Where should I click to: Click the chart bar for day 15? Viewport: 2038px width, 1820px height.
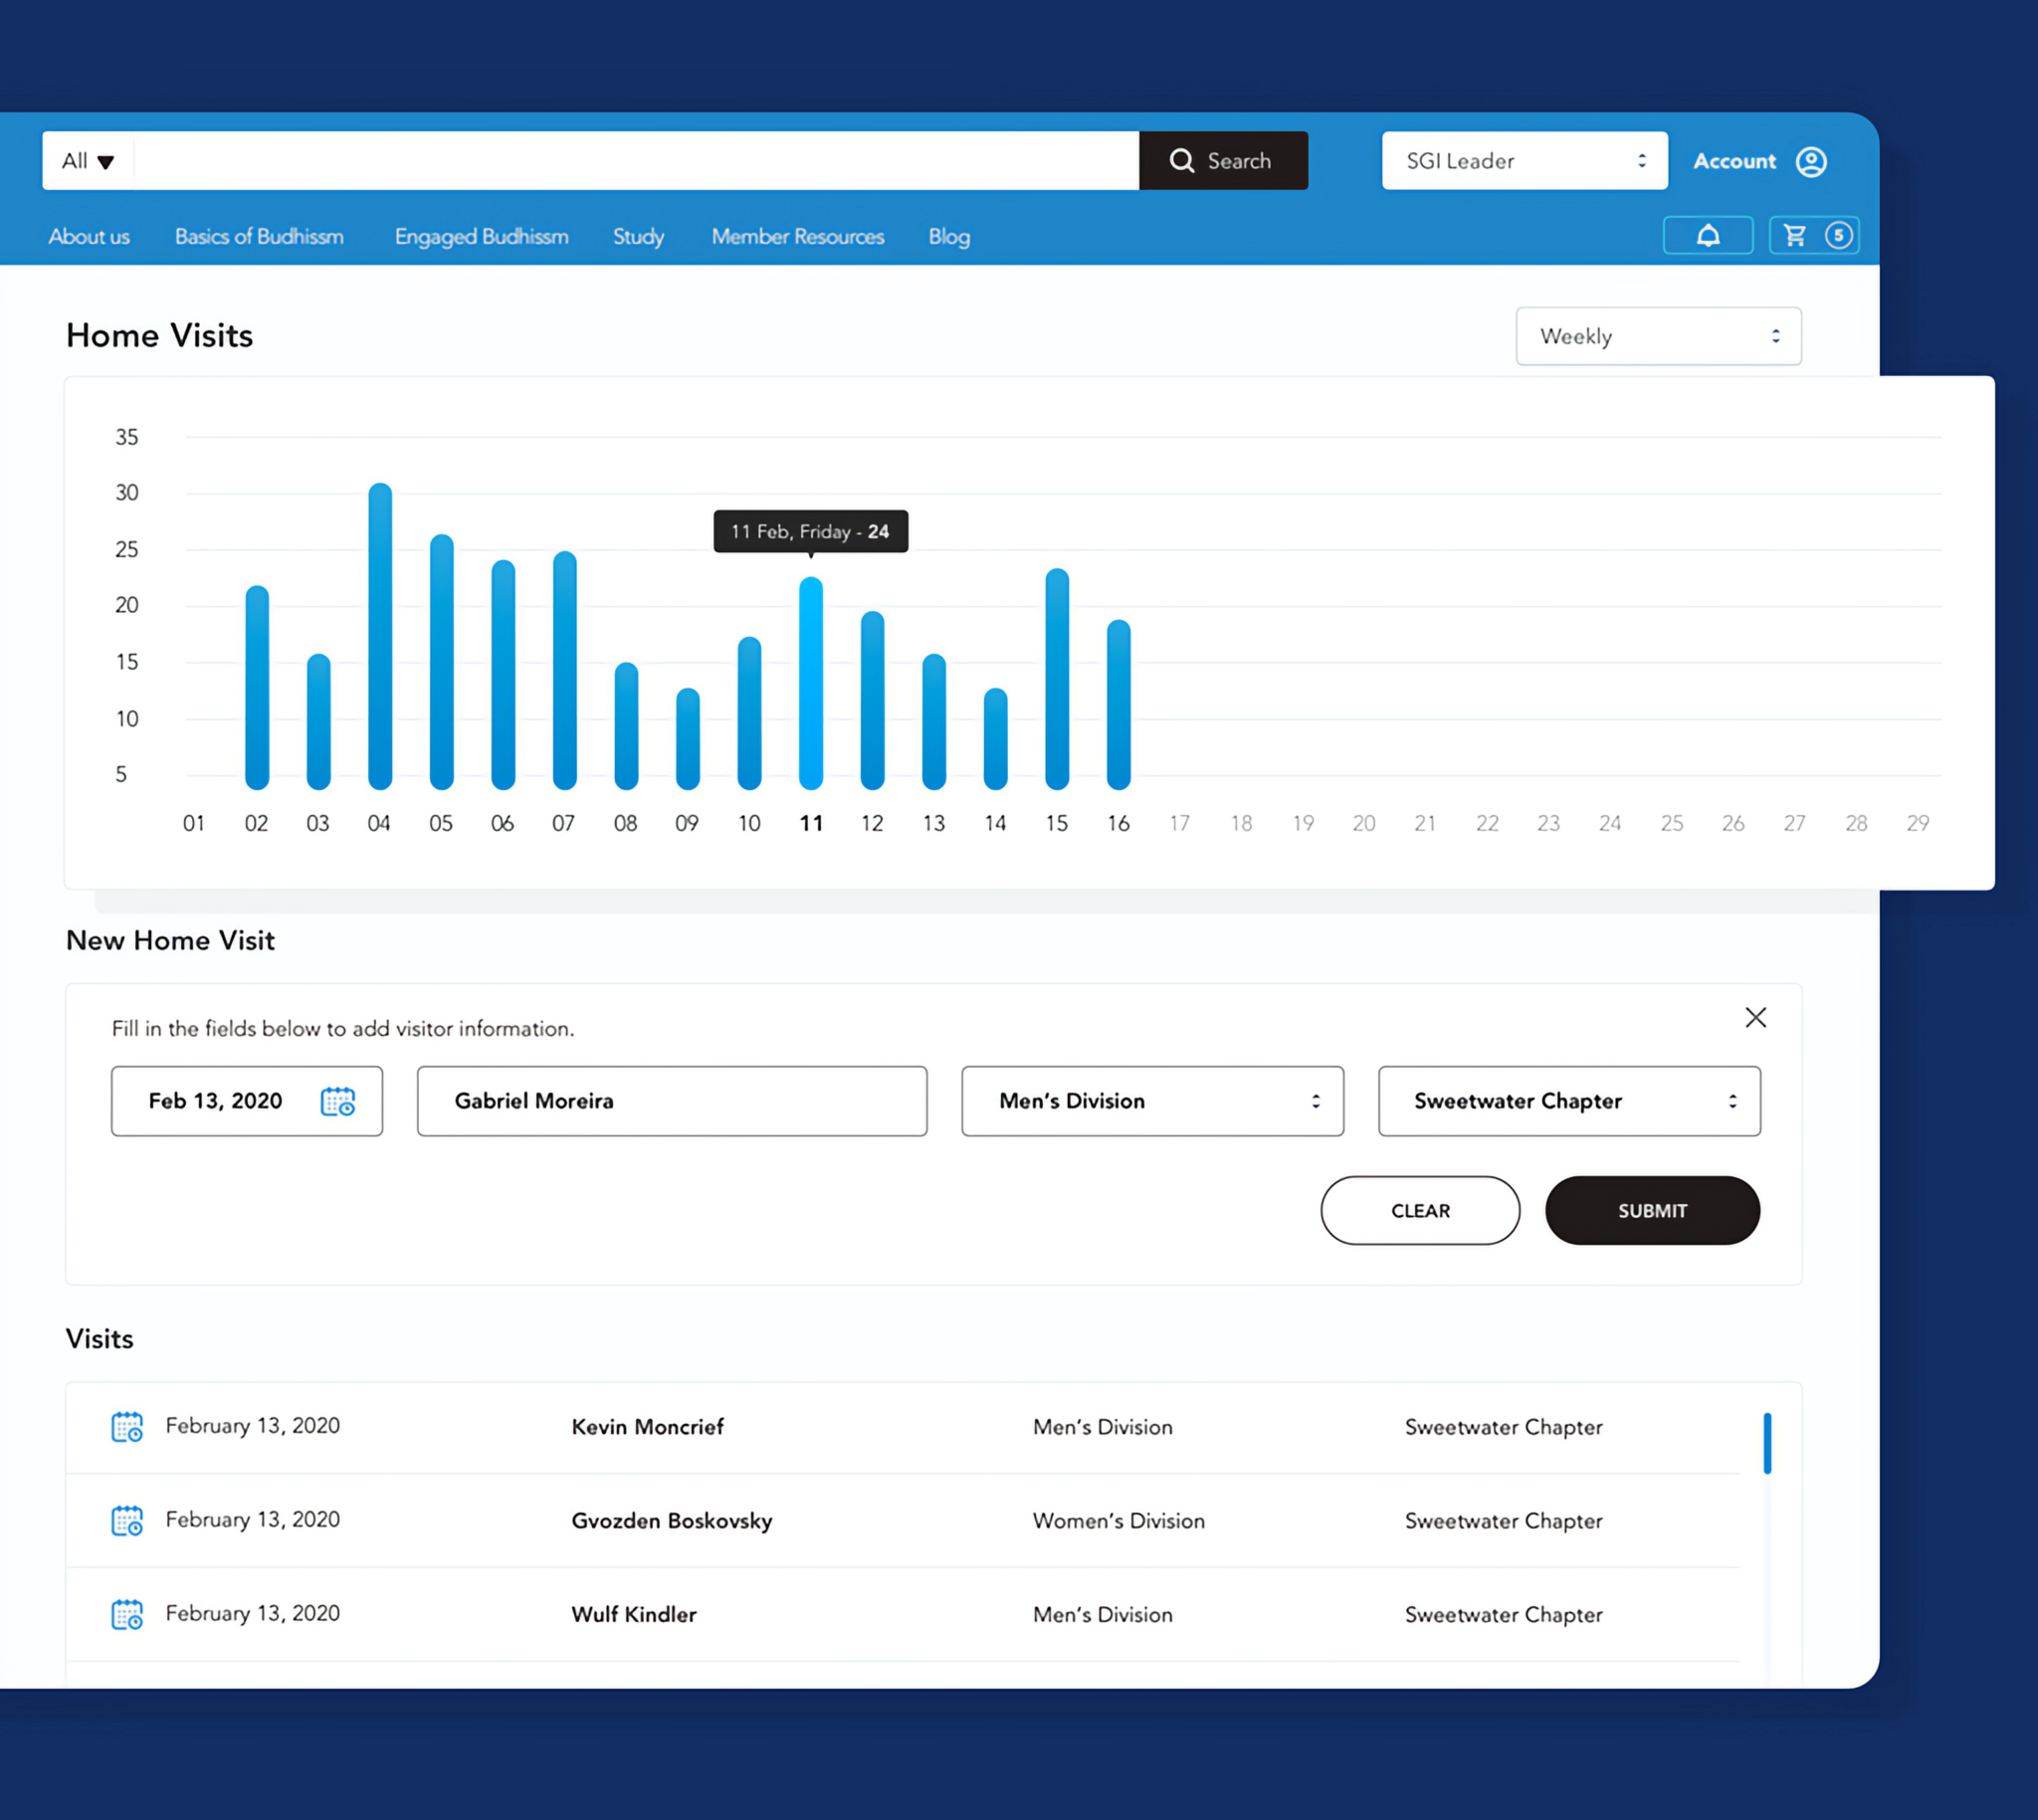pos(1057,679)
